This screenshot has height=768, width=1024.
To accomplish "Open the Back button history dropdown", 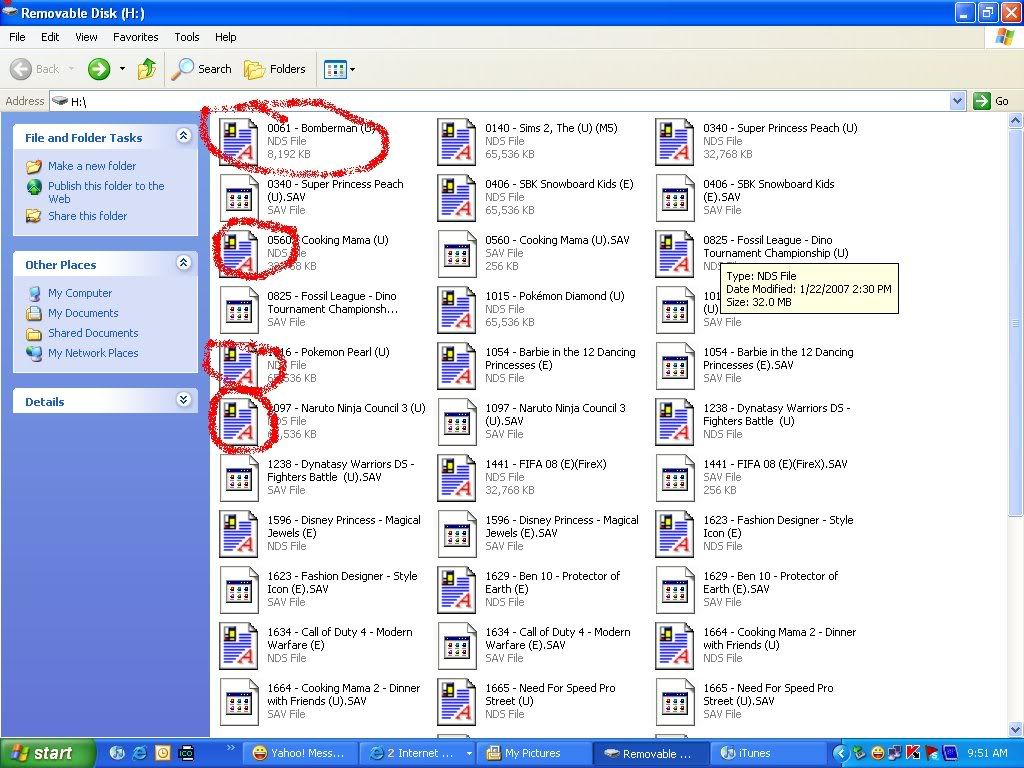I will tap(71, 69).
